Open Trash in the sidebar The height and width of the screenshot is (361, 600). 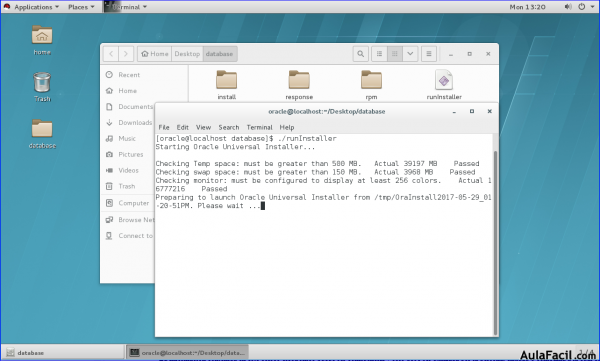coord(127,186)
